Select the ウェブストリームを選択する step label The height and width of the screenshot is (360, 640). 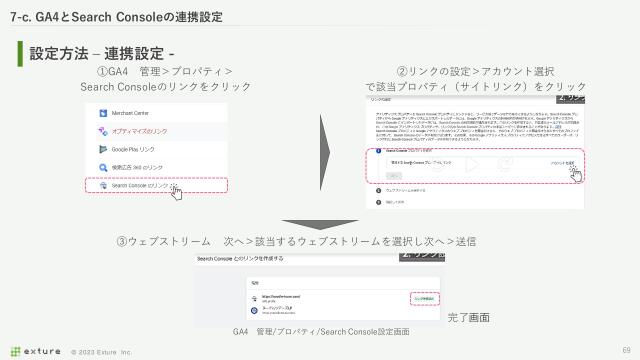pyautogui.click(x=405, y=191)
